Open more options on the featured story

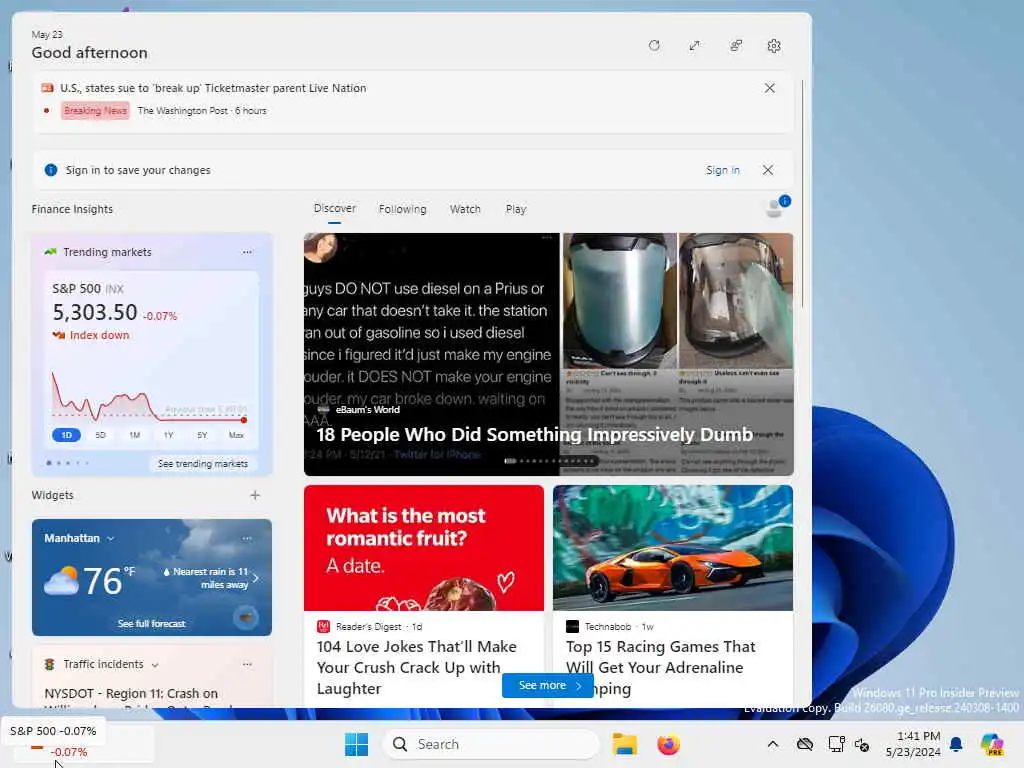547,240
